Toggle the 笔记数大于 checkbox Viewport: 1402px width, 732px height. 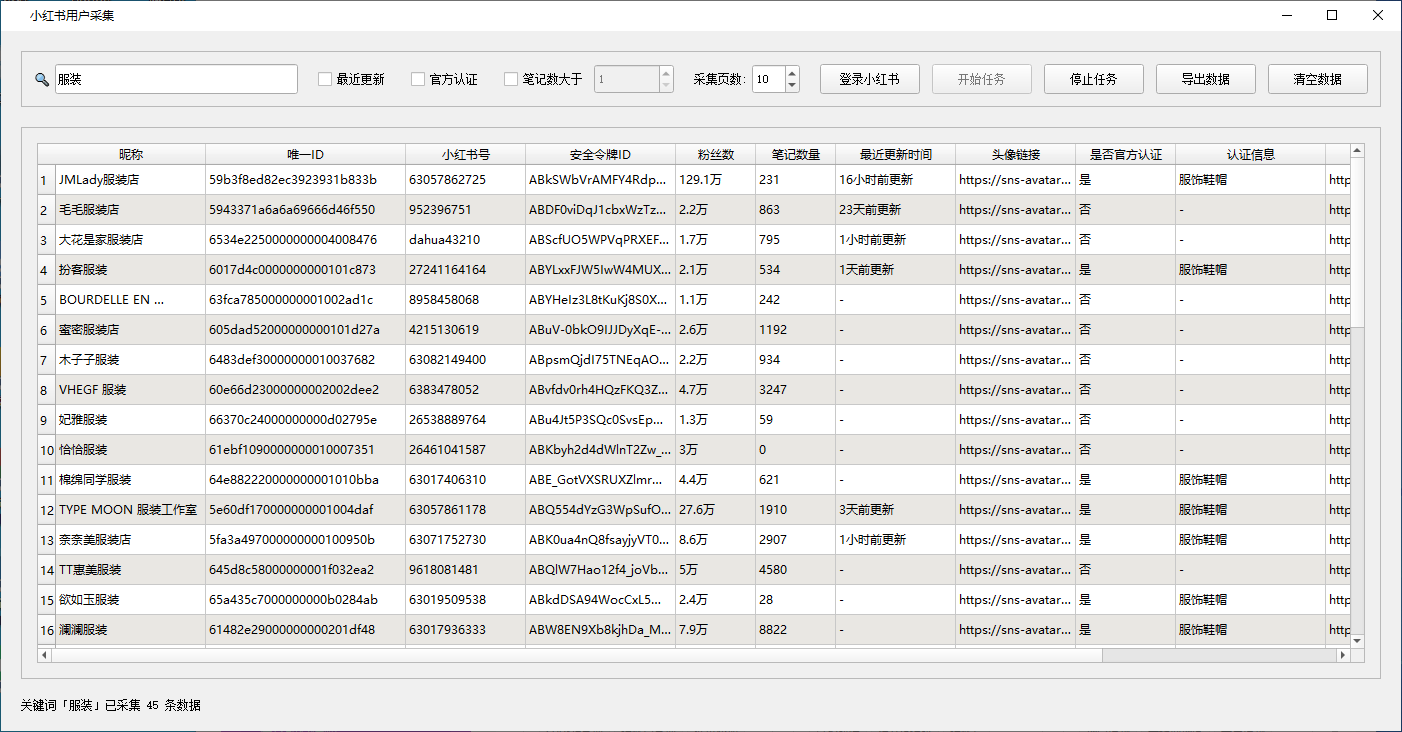coord(511,79)
